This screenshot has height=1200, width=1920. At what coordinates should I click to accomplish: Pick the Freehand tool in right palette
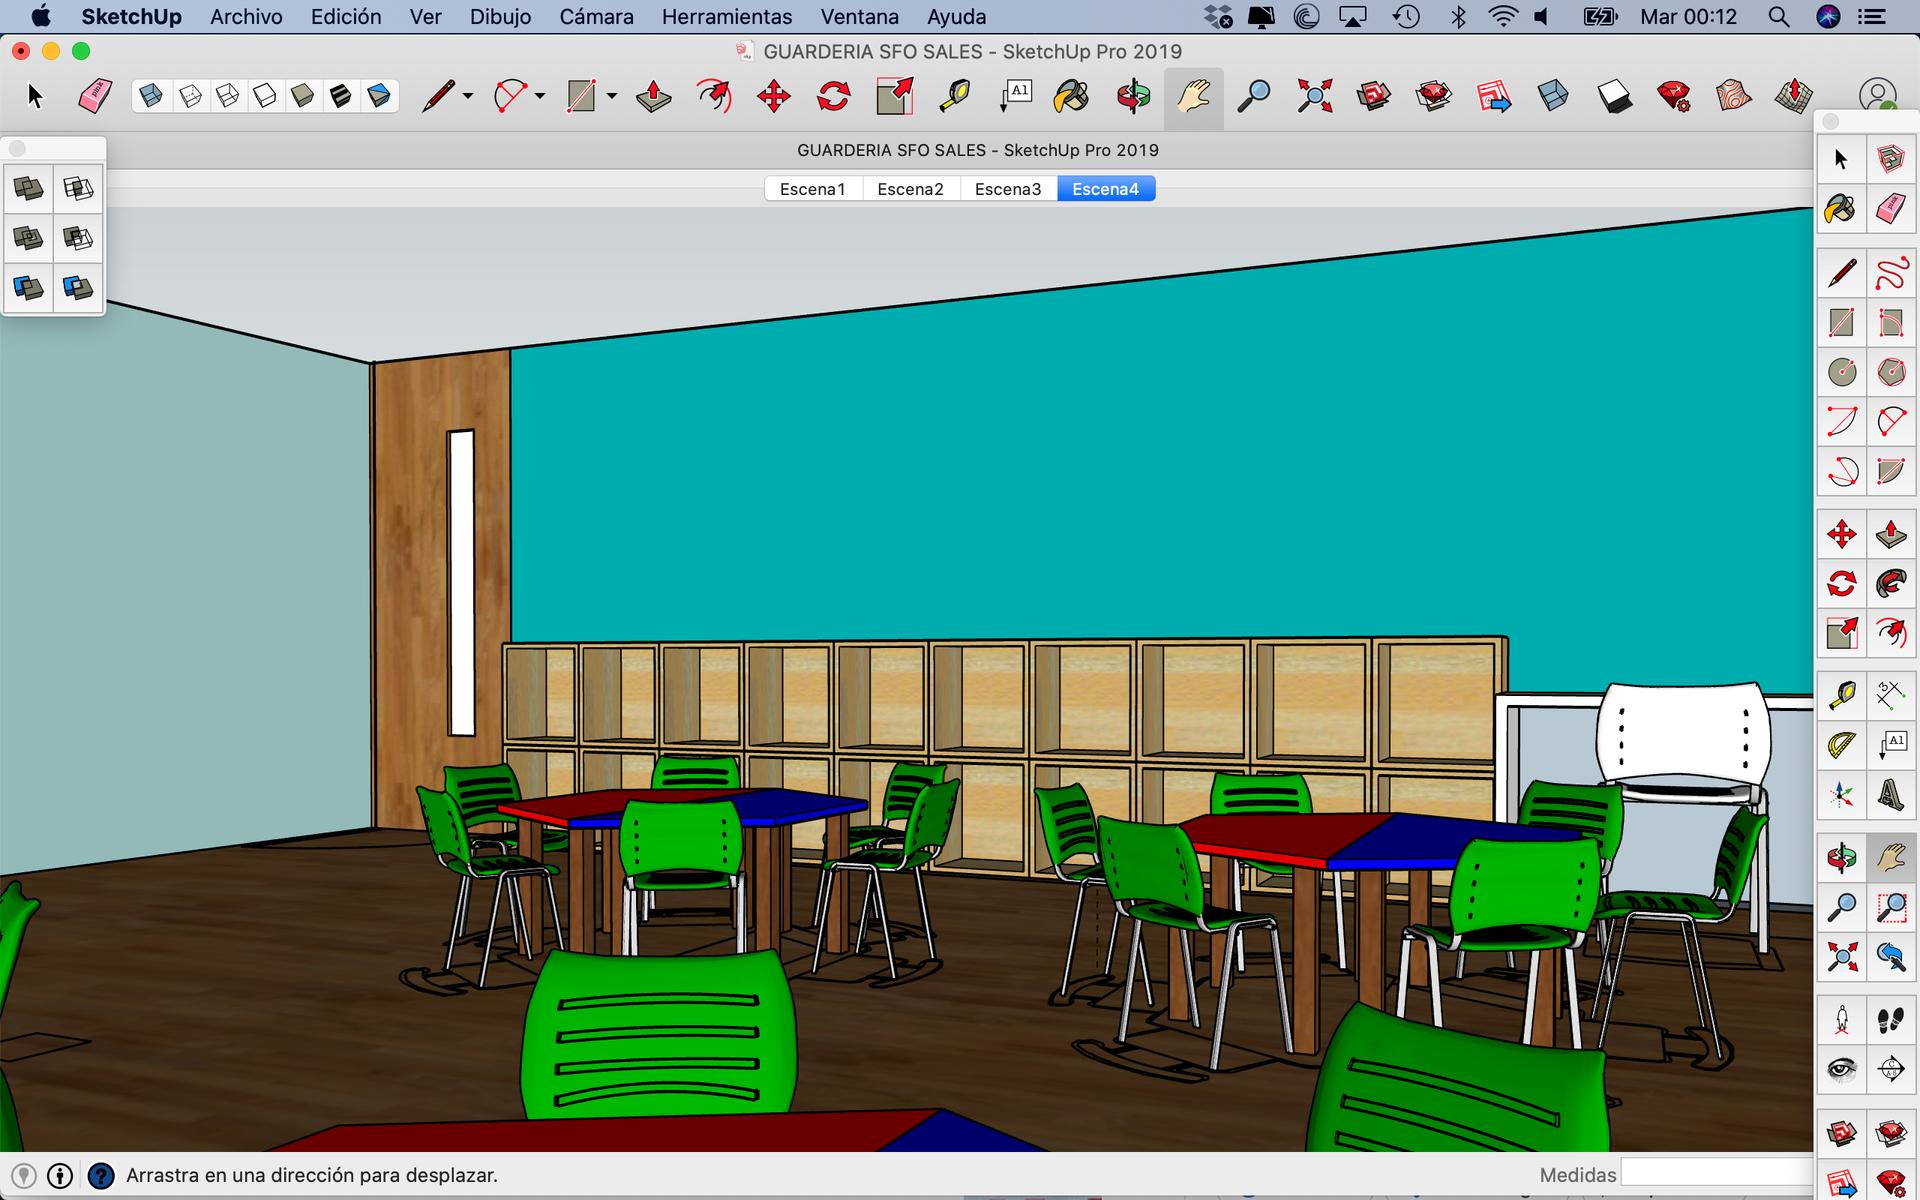tap(1890, 273)
